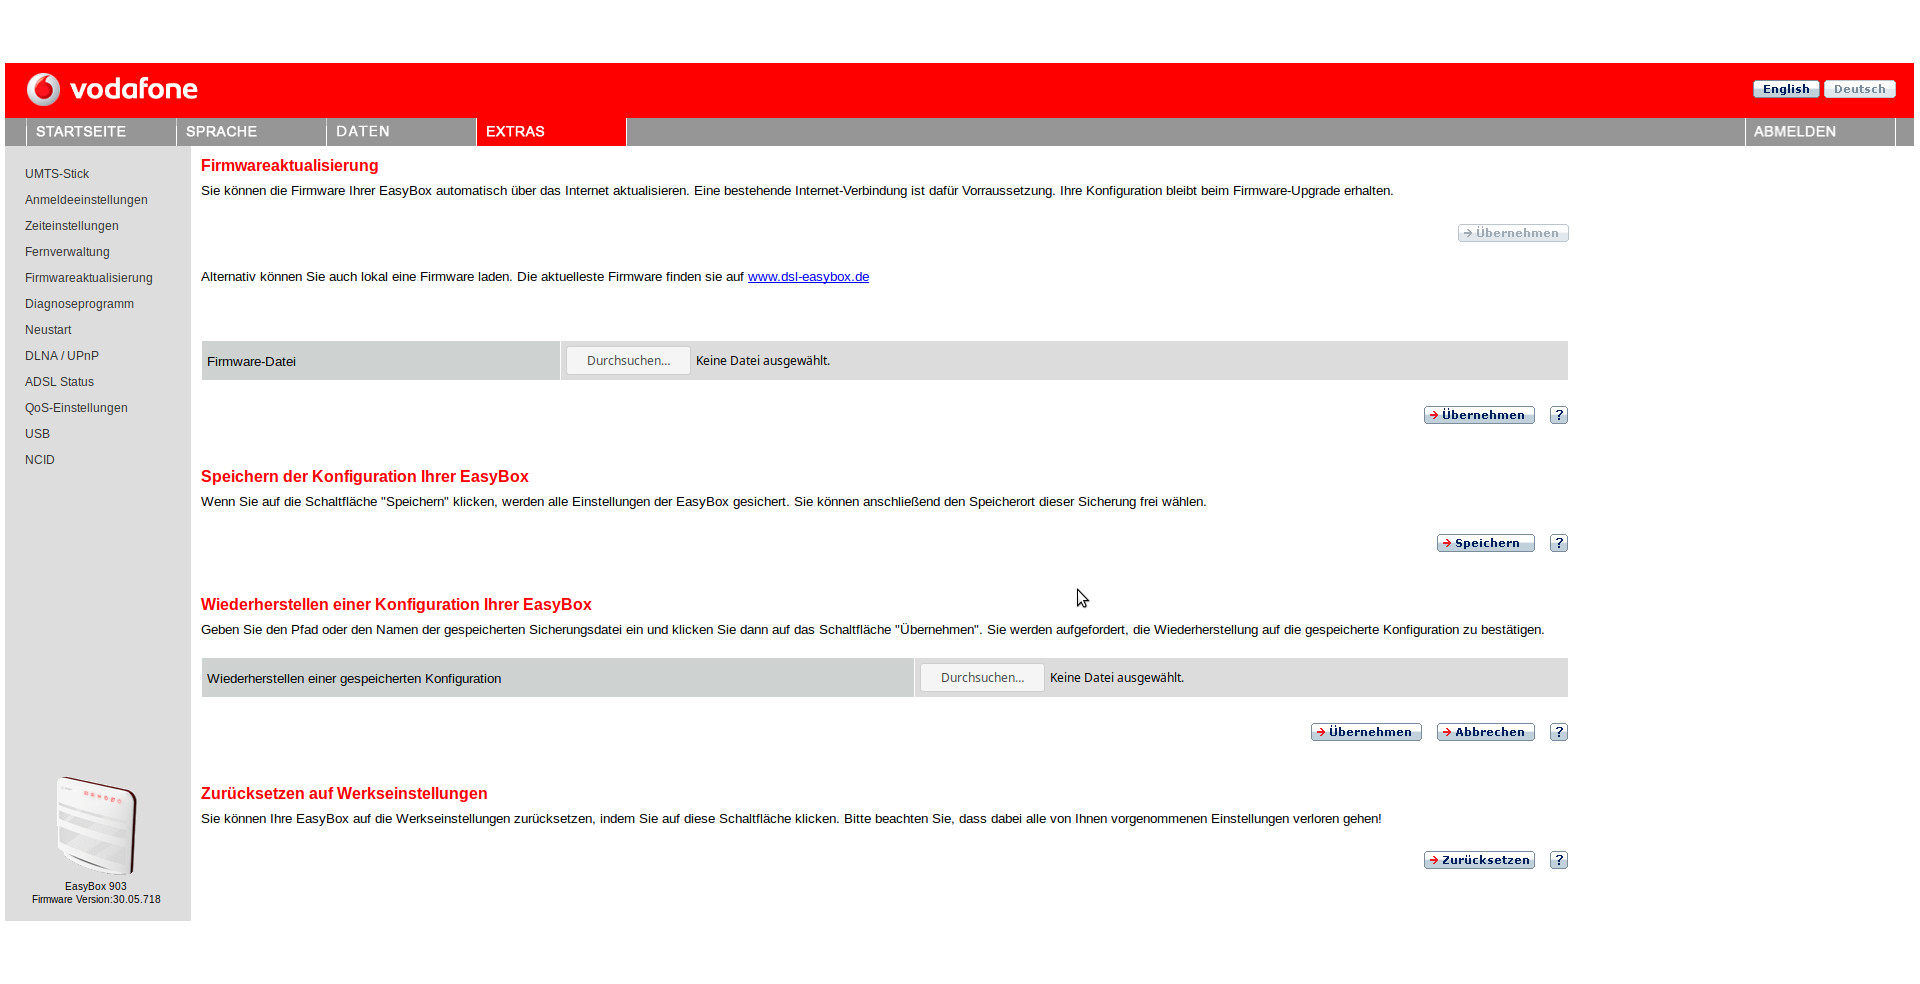Open help icon next to Zurücksetzen
Screen dimensions: 1920x984
pyautogui.click(x=1558, y=860)
